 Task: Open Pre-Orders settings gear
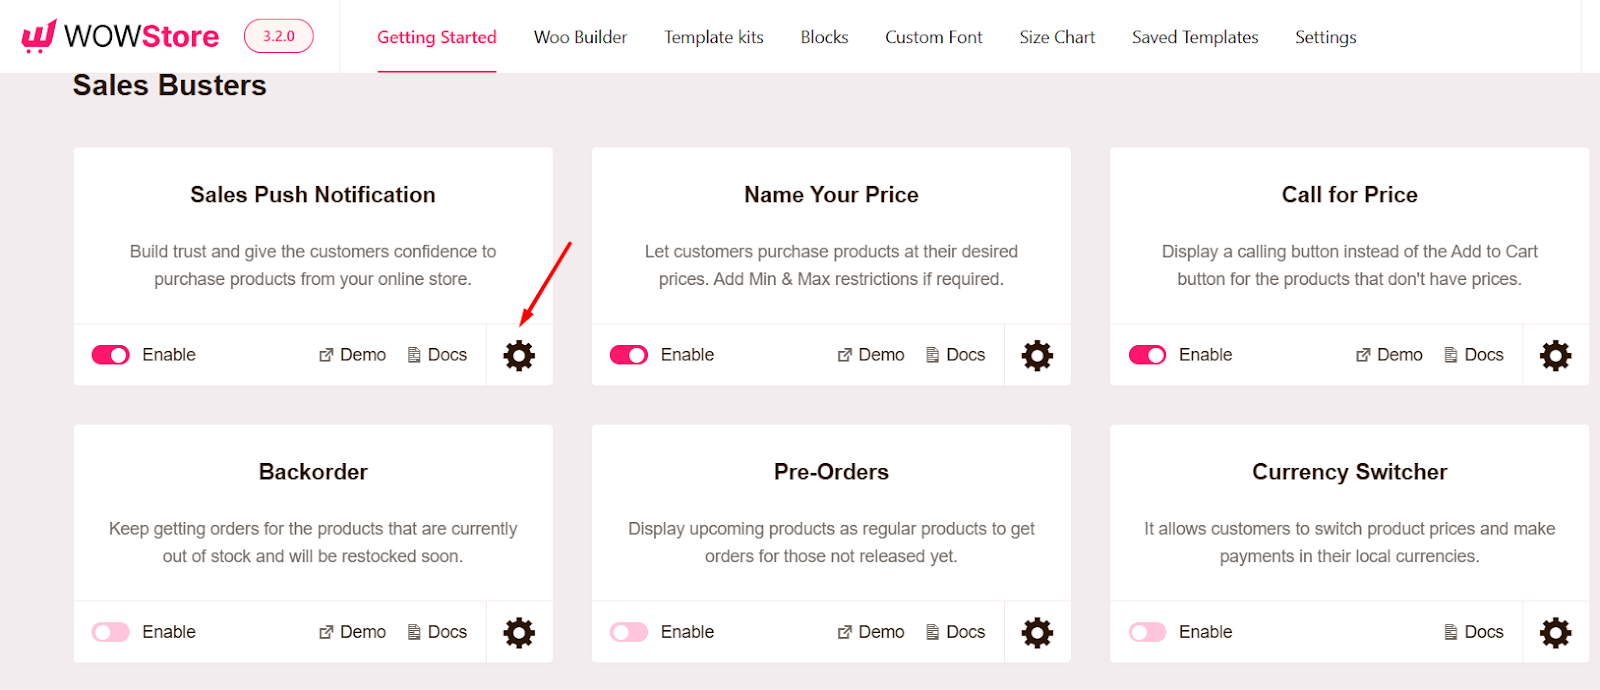pyautogui.click(x=1036, y=632)
